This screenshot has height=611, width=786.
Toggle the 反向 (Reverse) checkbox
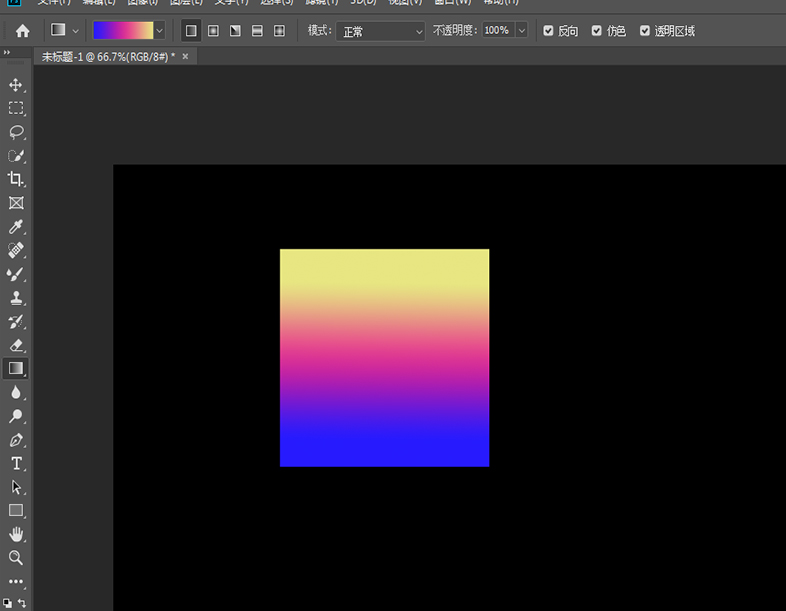pyautogui.click(x=548, y=31)
